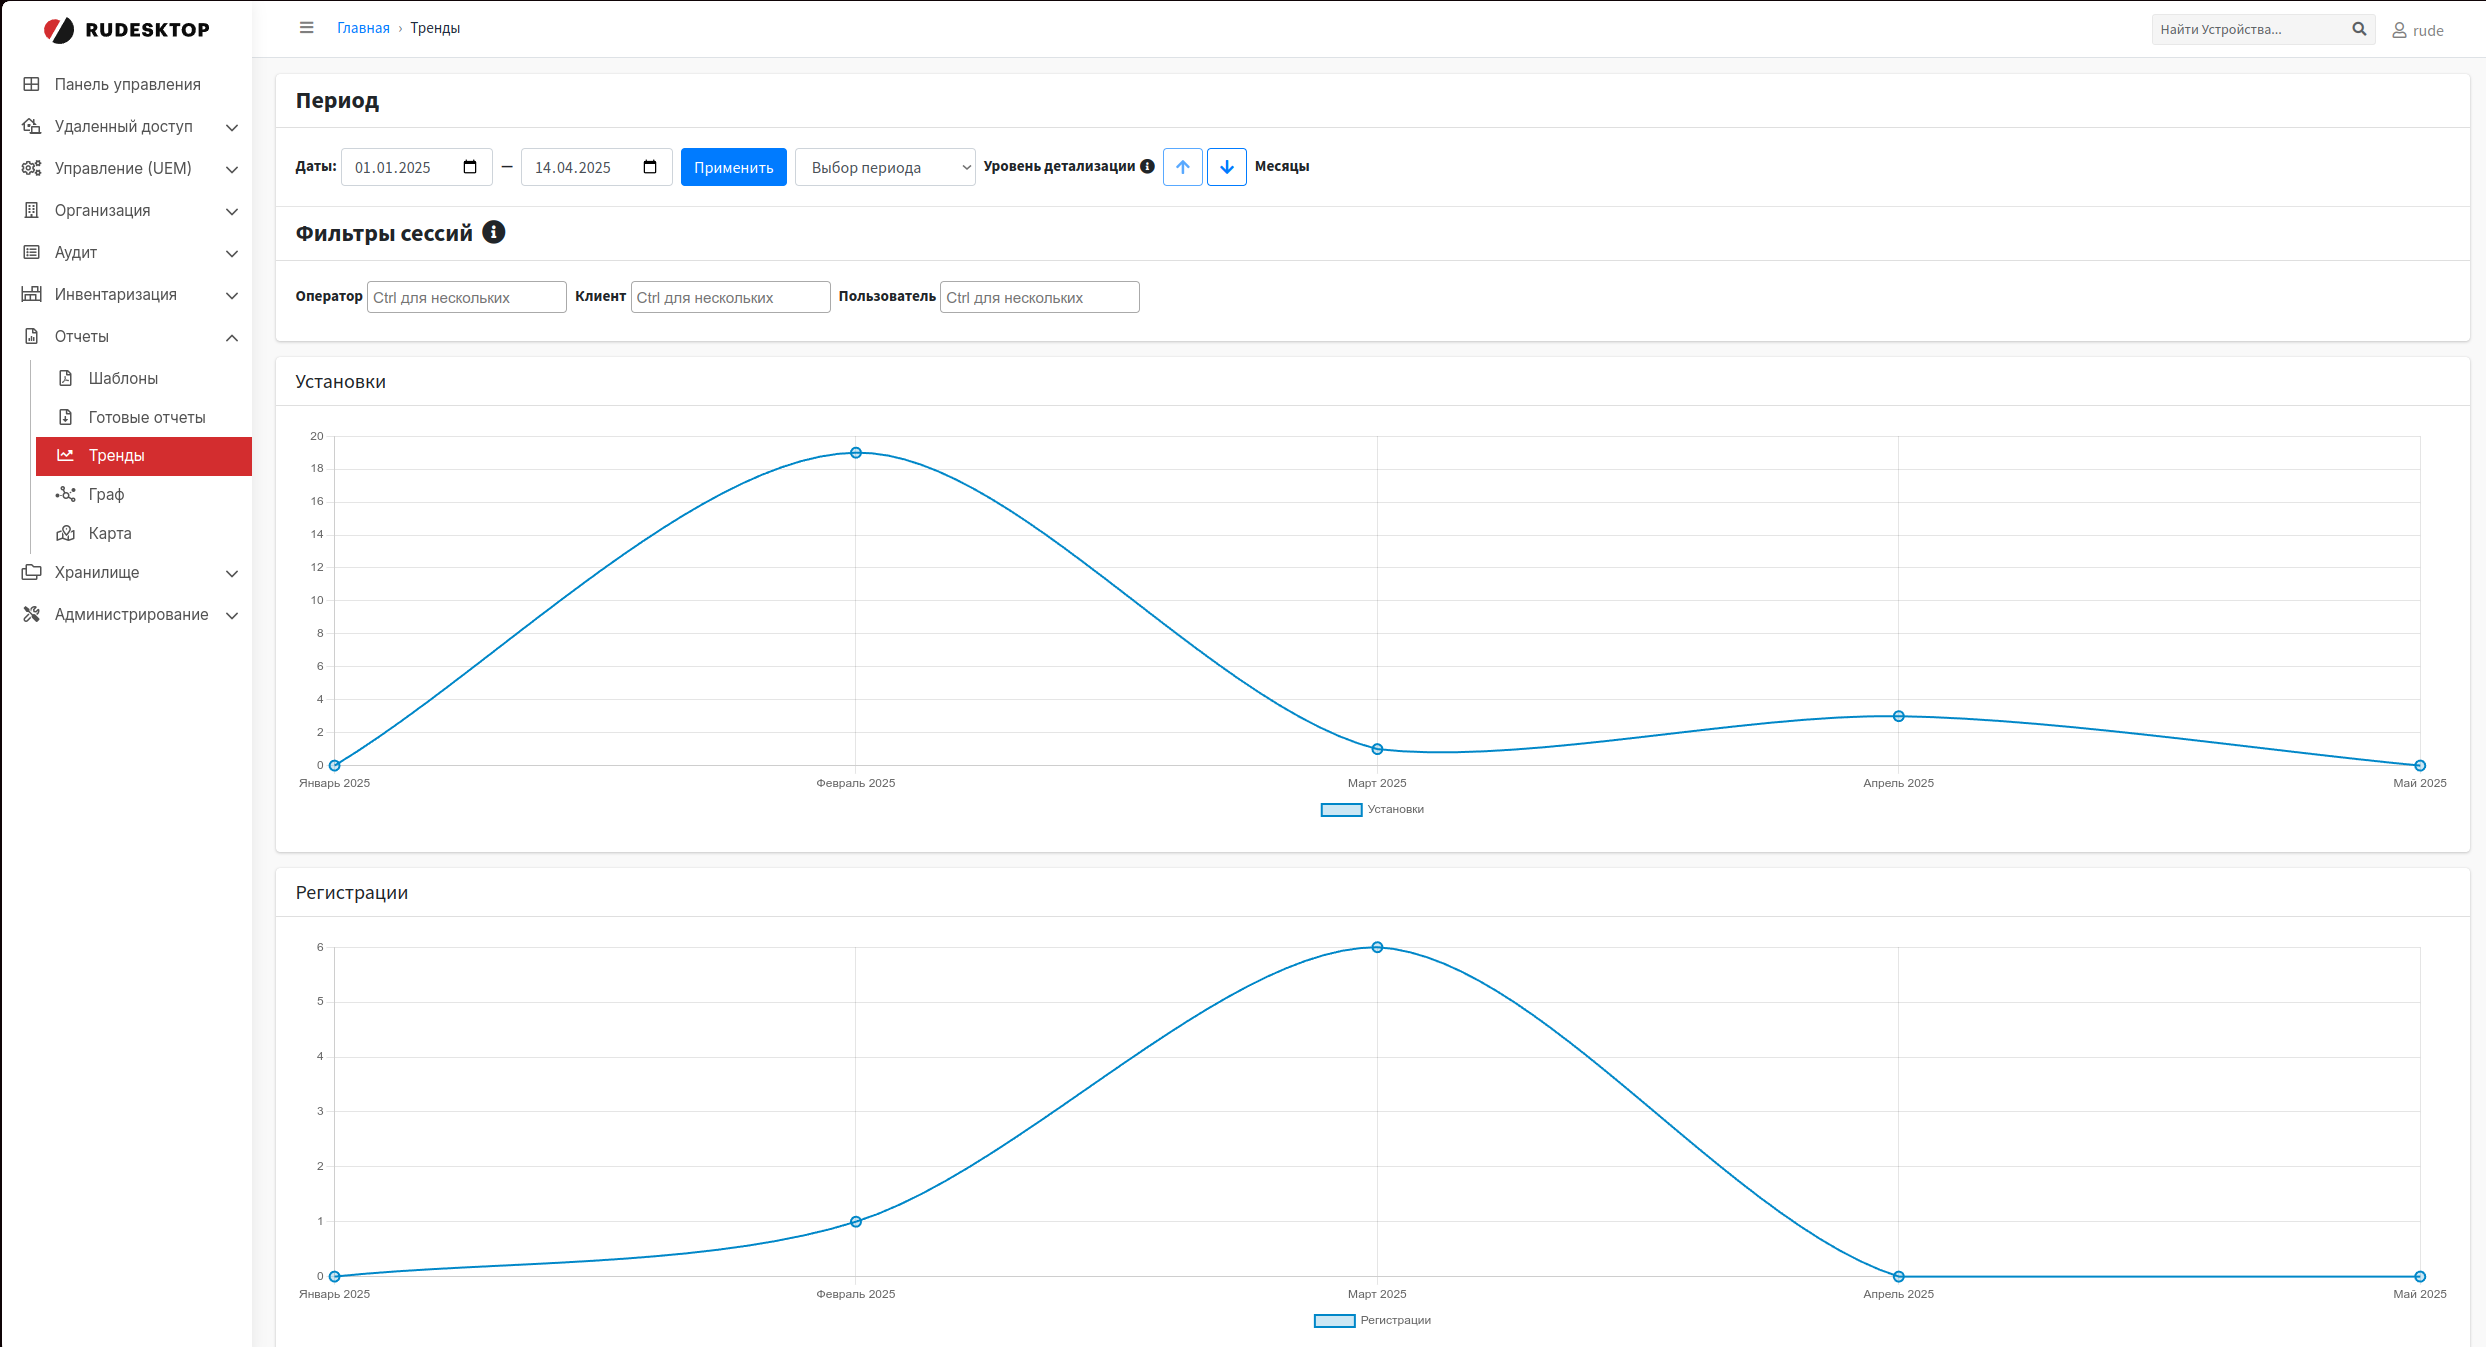Toggle Регистрации series in chart legend
This screenshot has height=1347, width=2486.
point(1372,1321)
